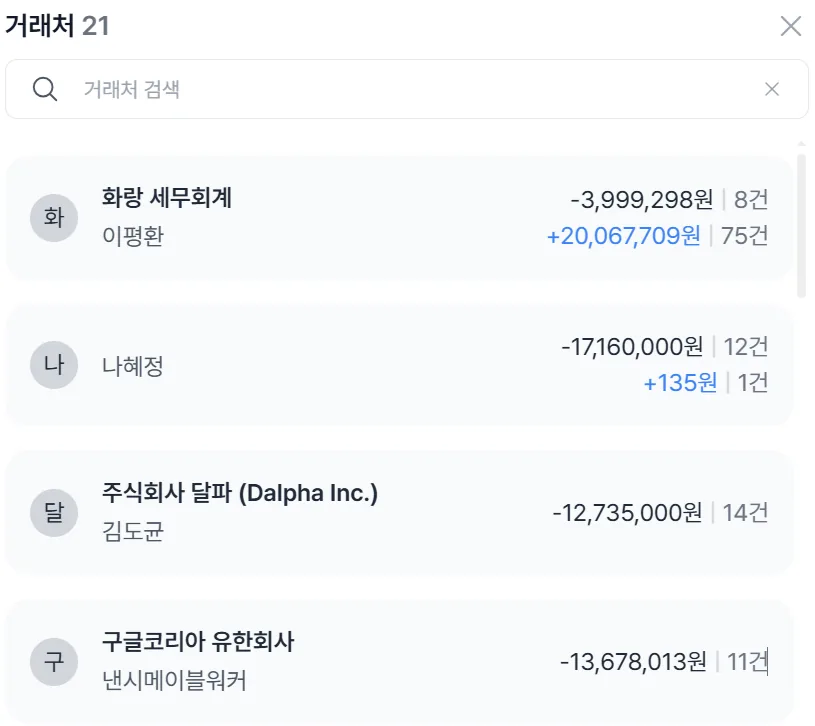Click the +135원 deposit amount

[680, 383]
